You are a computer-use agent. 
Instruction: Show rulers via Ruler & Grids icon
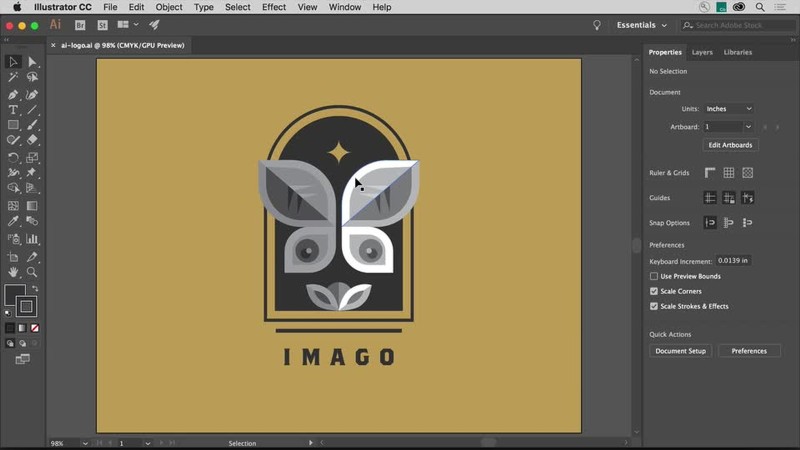710,173
